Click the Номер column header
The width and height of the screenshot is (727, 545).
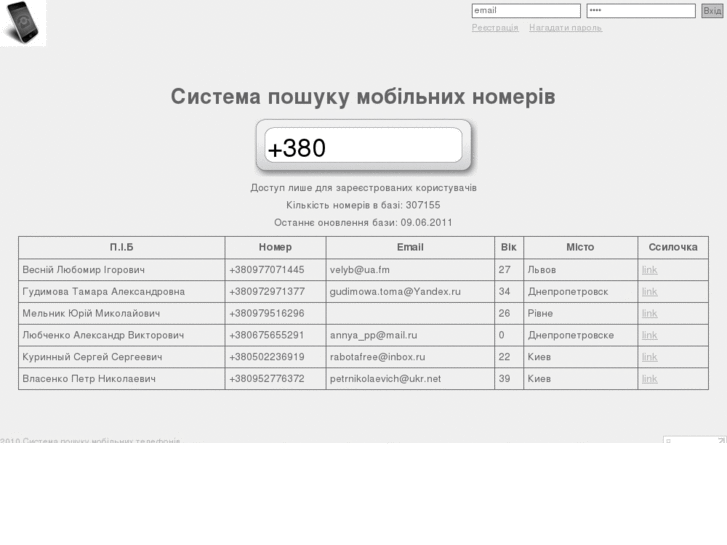275,247
